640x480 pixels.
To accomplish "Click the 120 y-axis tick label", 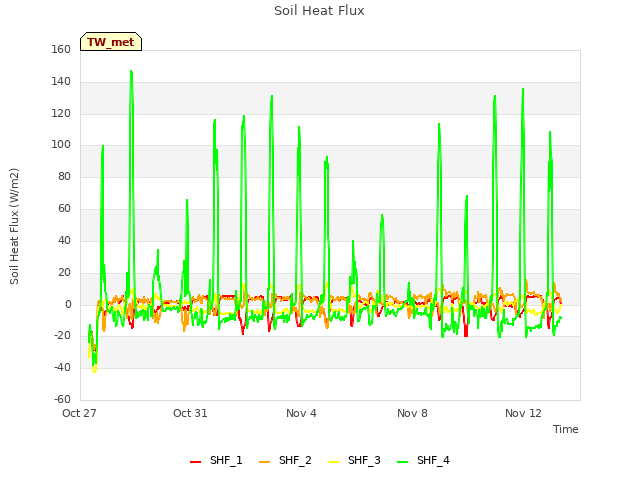I will (61, 113).
